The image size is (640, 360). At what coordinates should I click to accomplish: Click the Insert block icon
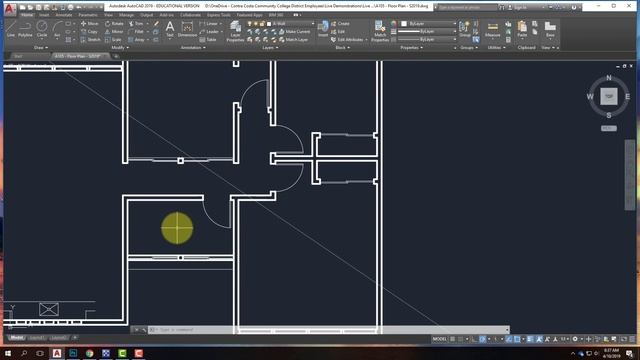point(323,29)
